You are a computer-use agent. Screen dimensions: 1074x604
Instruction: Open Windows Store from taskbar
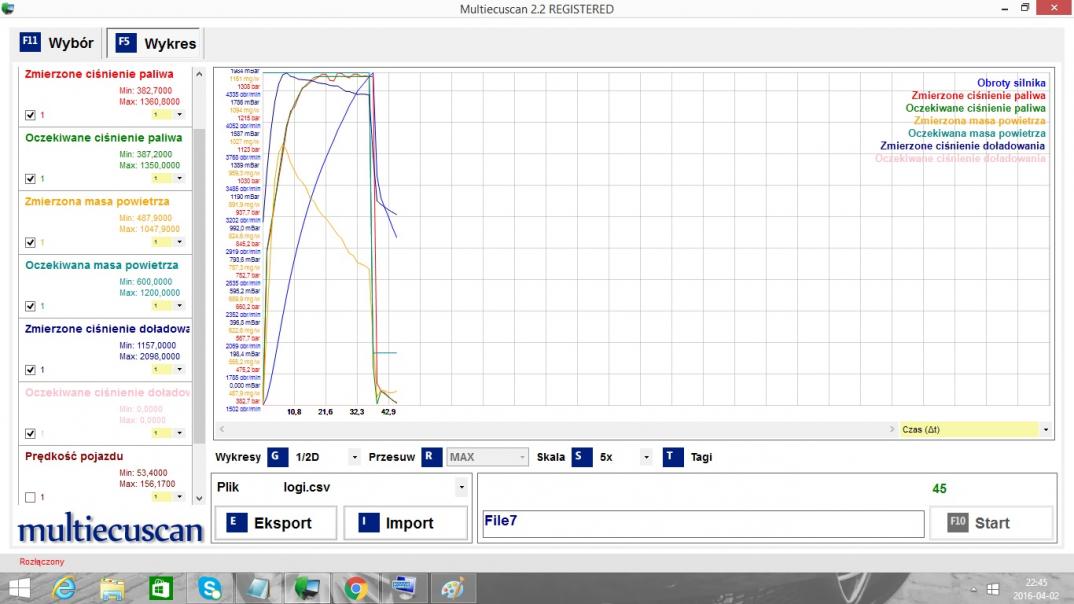(161, 588)
